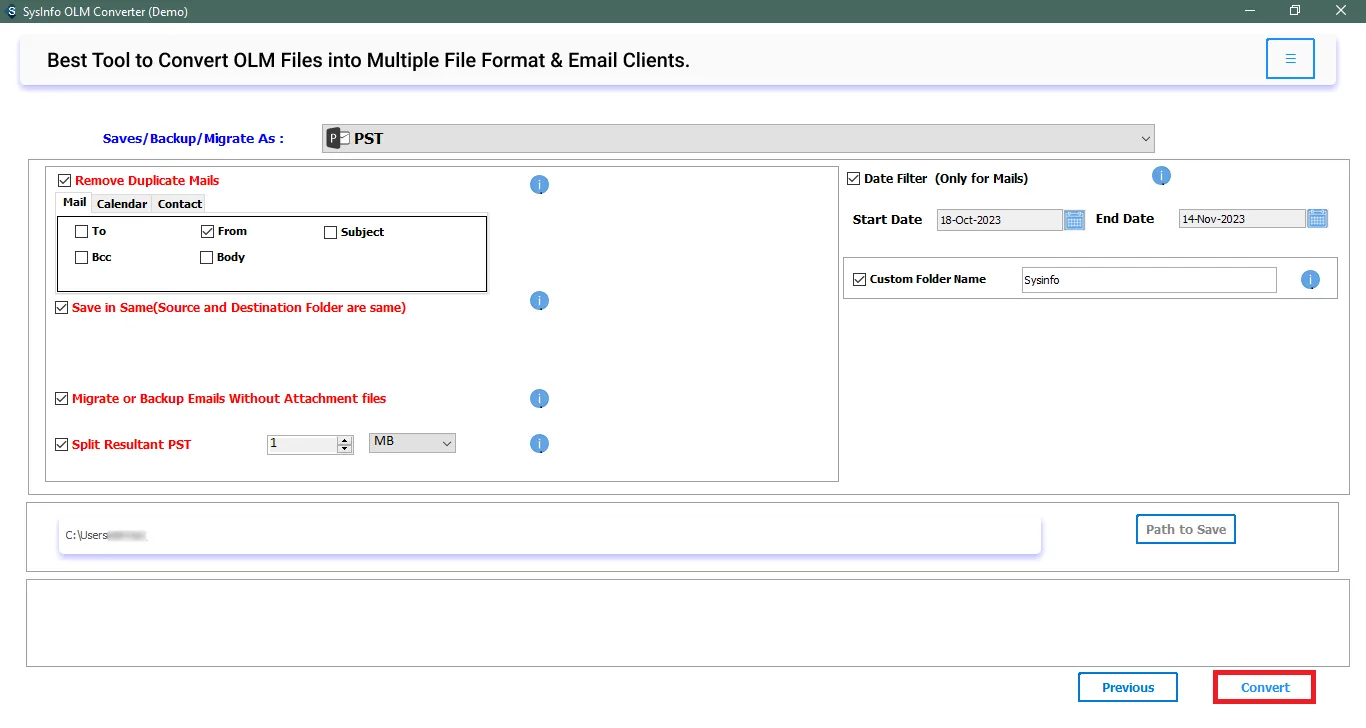This screenshot has height=728, width=1366.
Task: Click info icon next to Date Filter
Action: (1161, 177)
